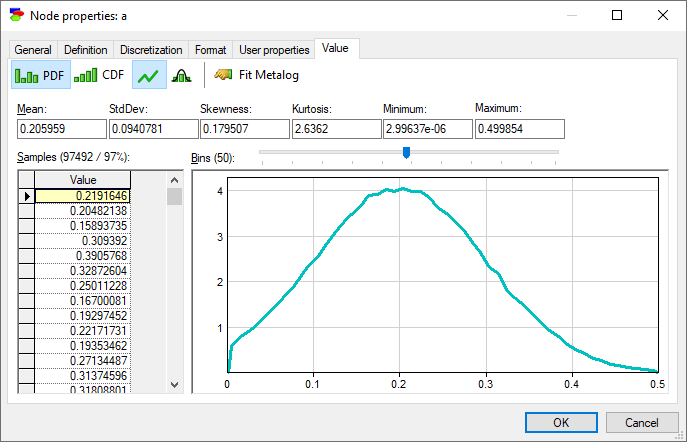The image size is (687, 442).
Task: Select sample value 0.309392
Action: coord(82,240)
